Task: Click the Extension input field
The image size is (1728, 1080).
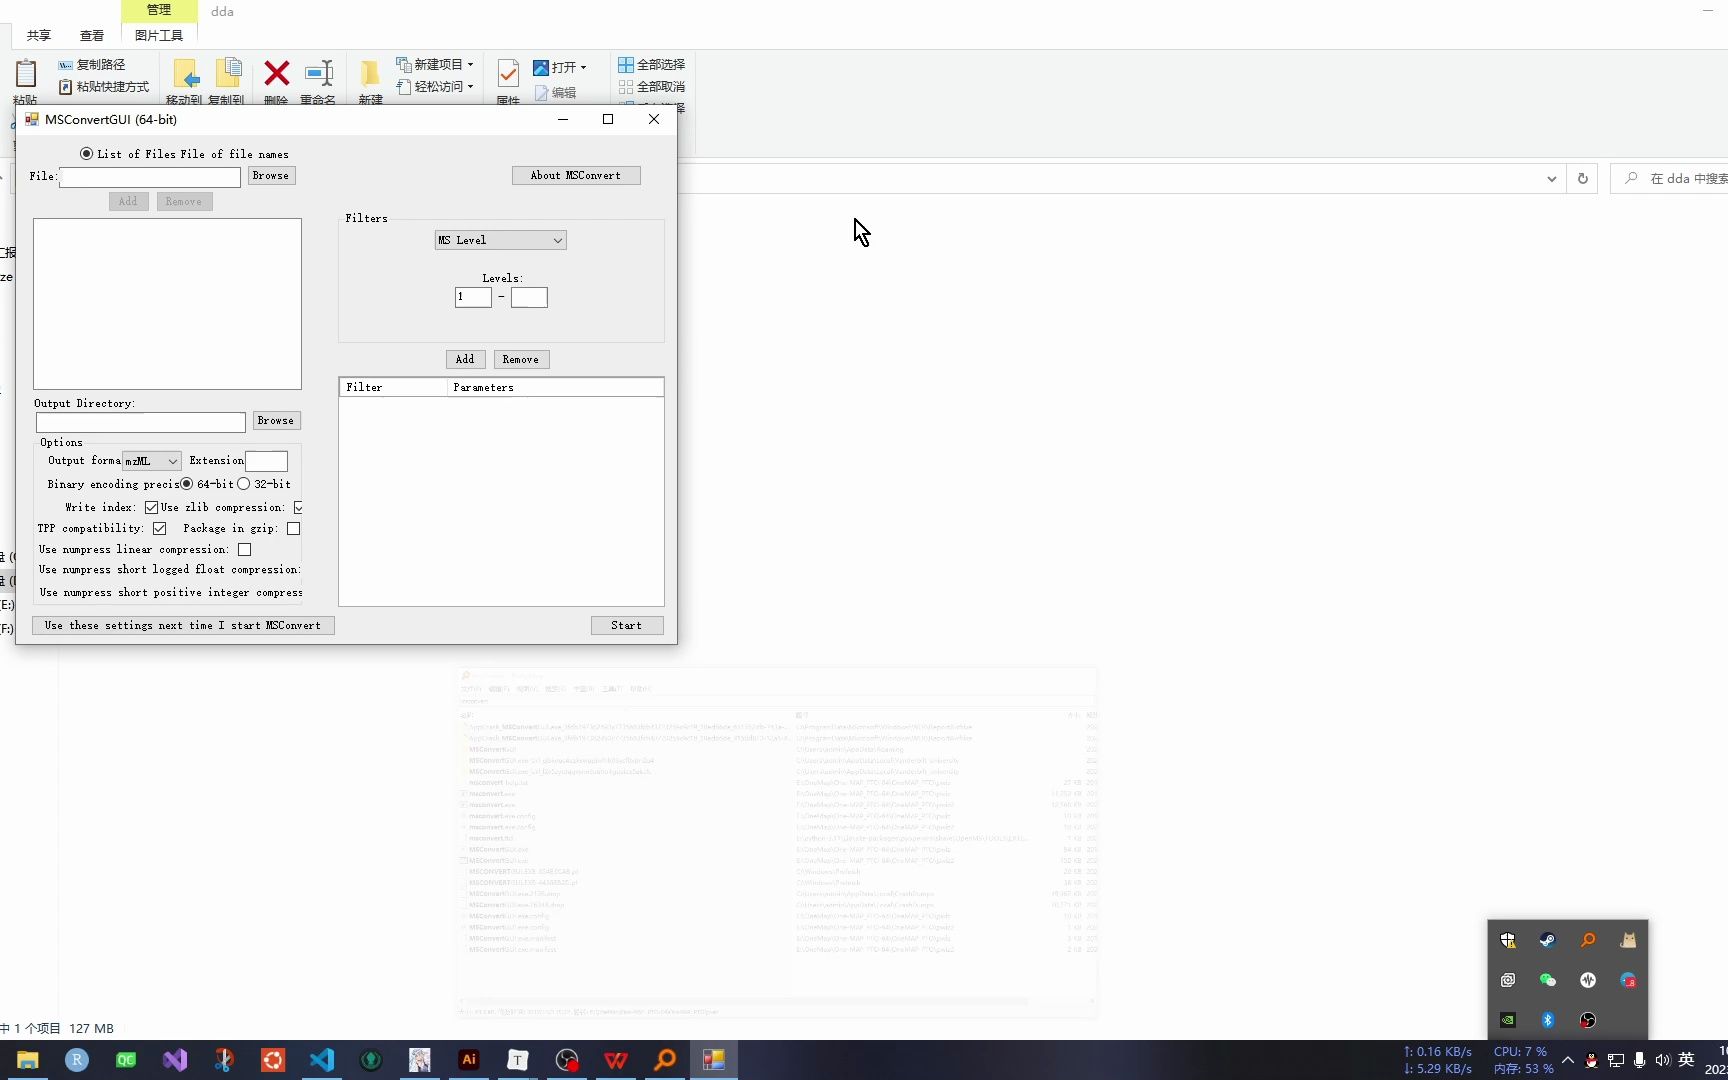Action: click(266, 461)
